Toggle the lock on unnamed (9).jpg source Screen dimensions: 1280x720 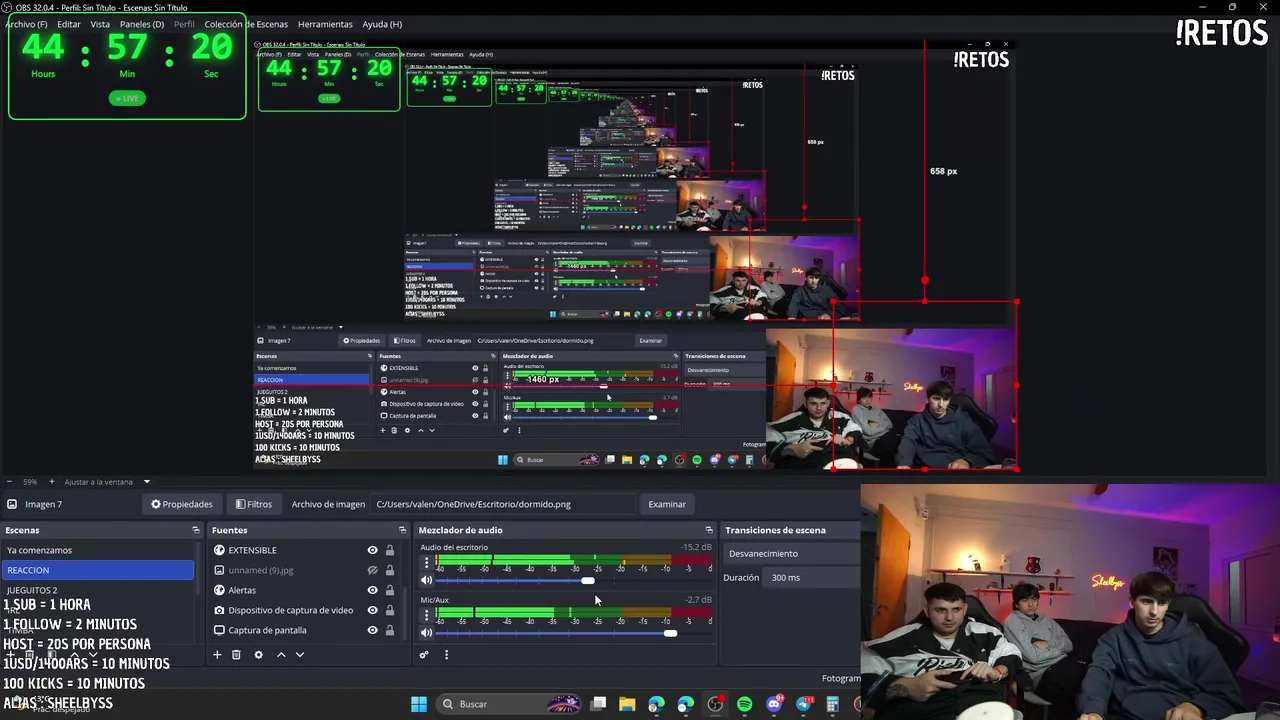pos(390,570)
